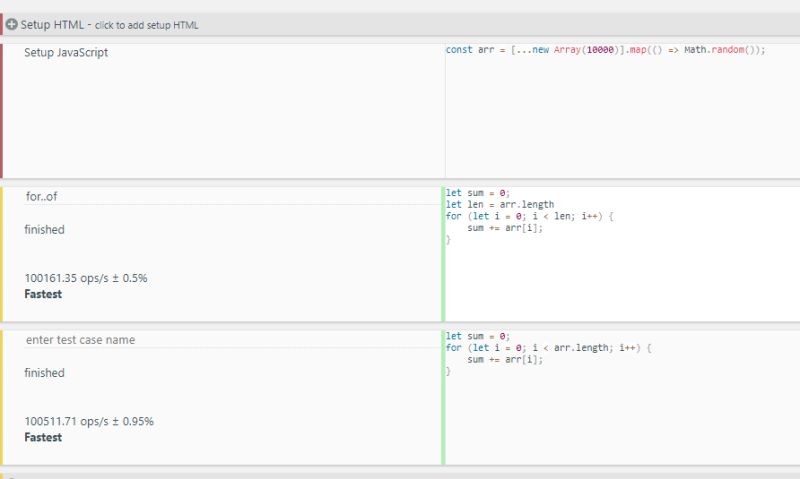The width and height of the screenshot is (800, 479).
Task: Click into the setup code line 'const arr'
Action: pyautogui.click(x=605, y=50)
